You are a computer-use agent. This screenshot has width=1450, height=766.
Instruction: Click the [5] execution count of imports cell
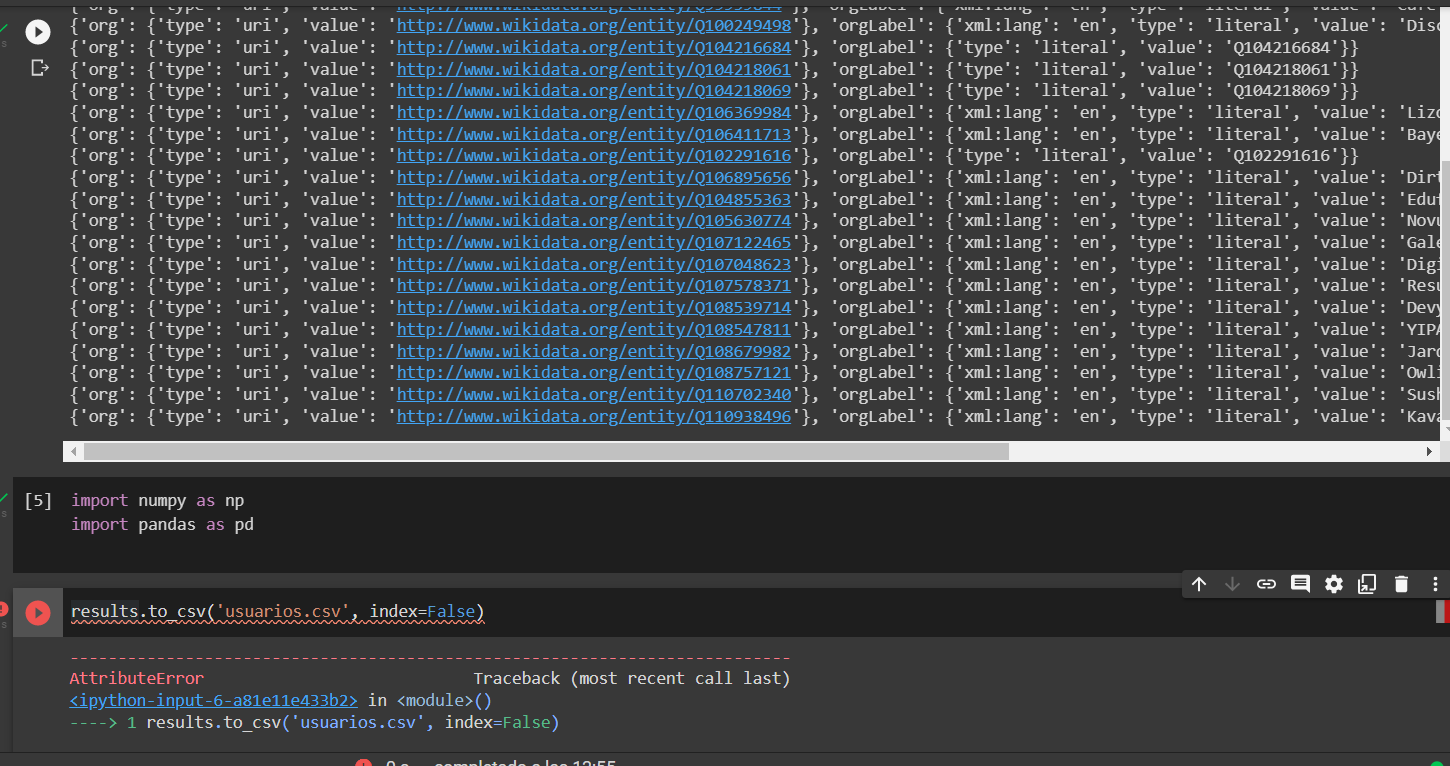[38, 500]
